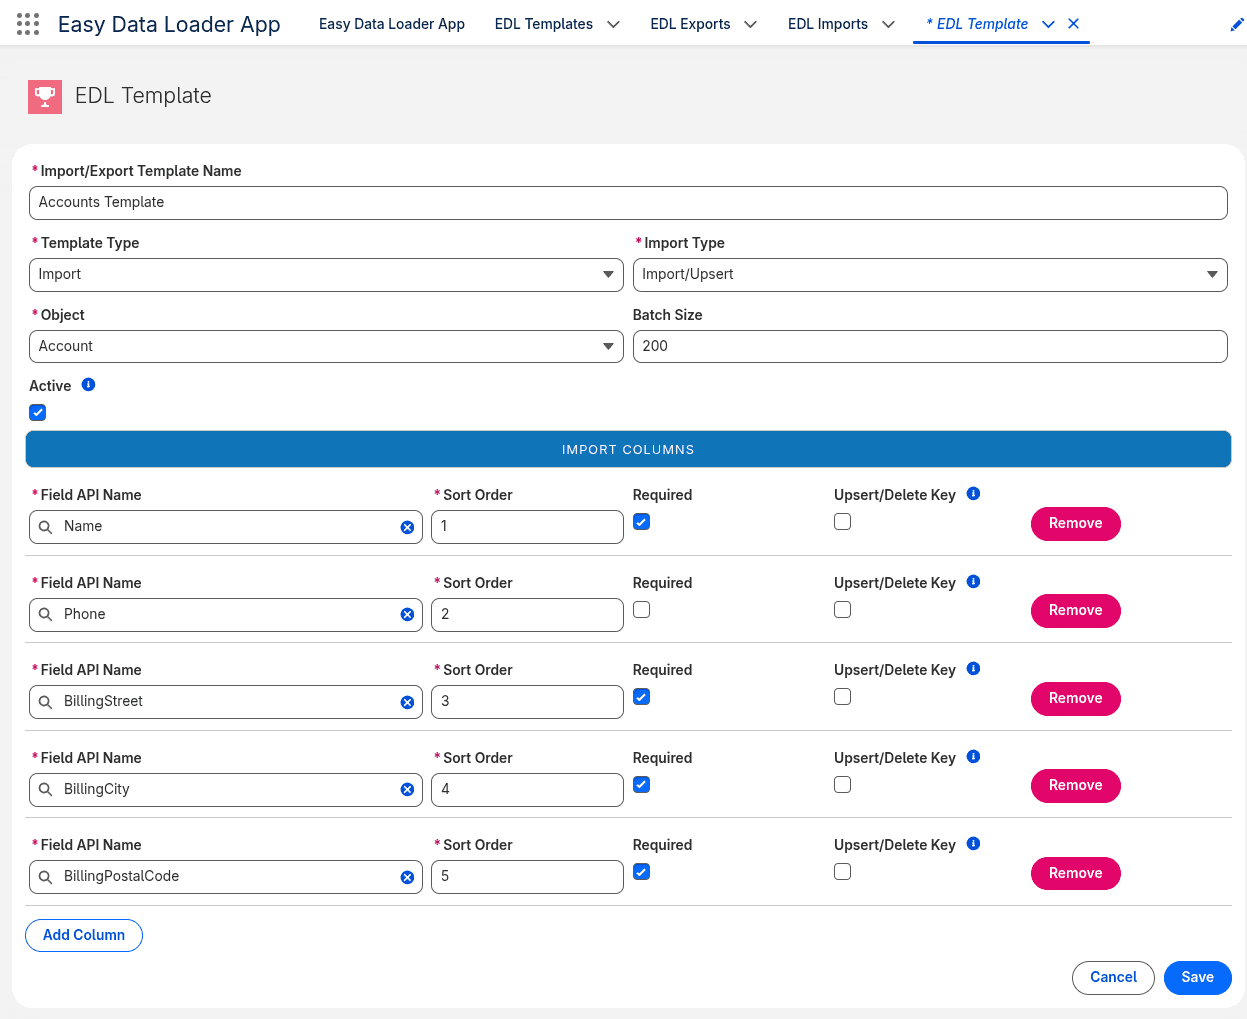Clear the Phone field lookup
1247x1019 pixels.
407,615
